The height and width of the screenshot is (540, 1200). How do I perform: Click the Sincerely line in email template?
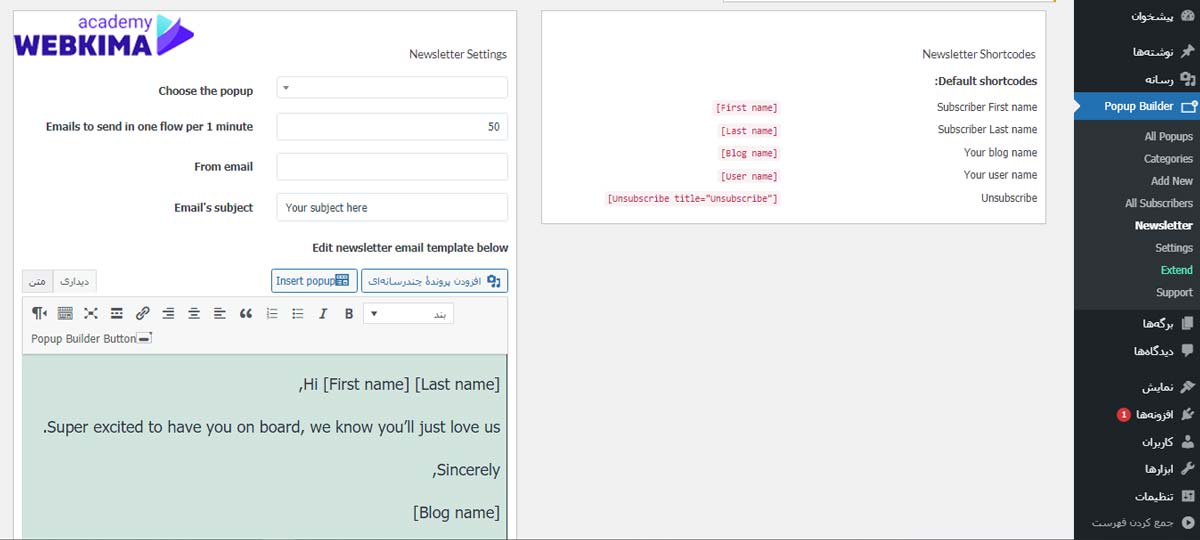point(466,470)
